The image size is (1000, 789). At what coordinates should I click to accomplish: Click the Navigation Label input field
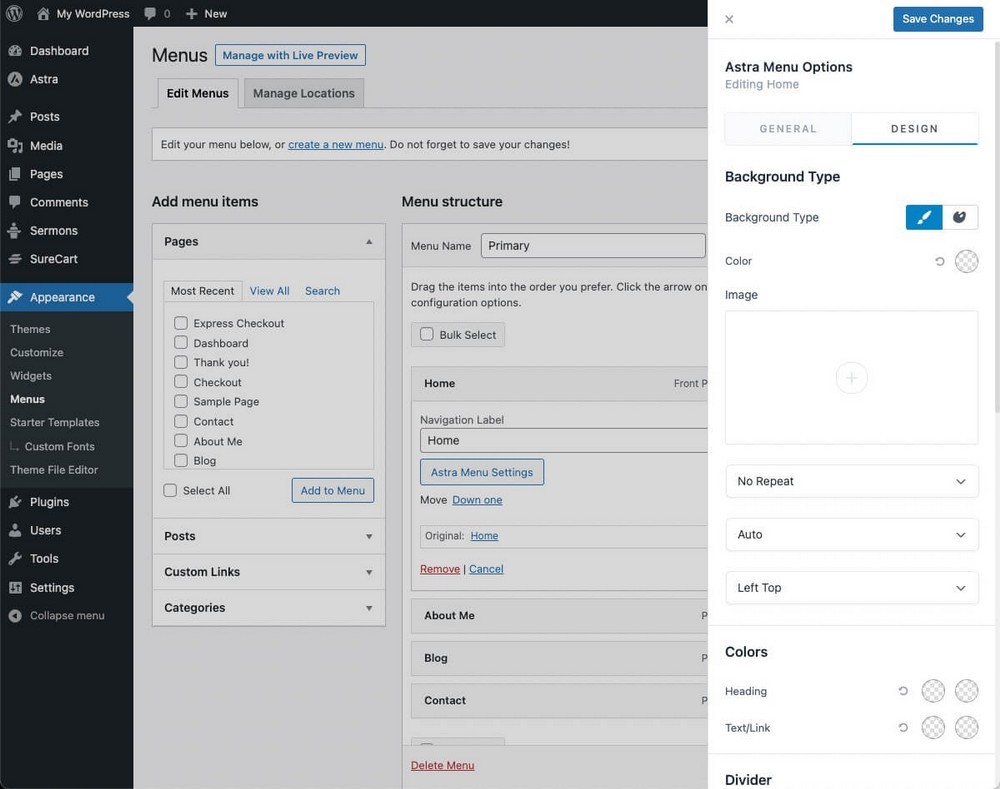(x=564, y=441)
